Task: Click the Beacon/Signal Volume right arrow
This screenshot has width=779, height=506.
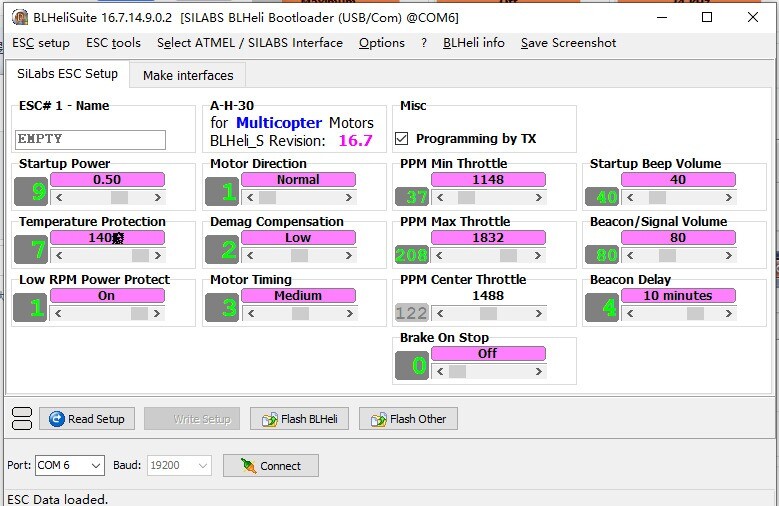Action: point(728,255)
